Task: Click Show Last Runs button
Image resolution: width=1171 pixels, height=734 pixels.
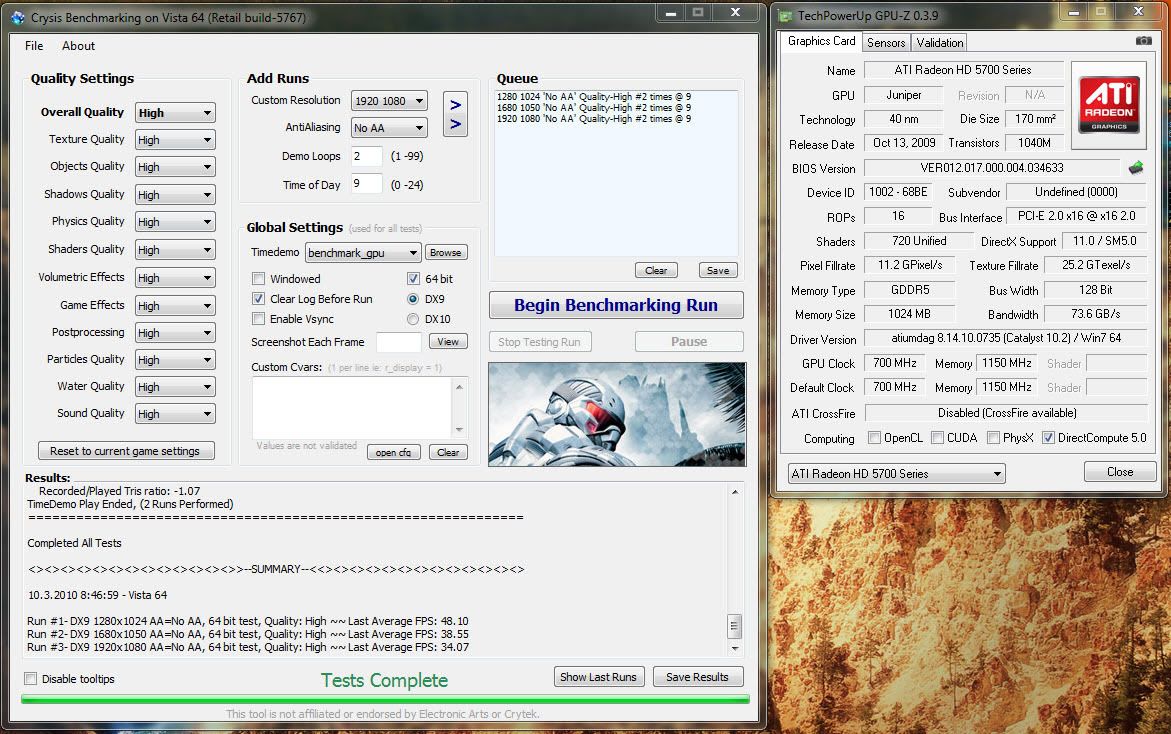Action: point(598,677)
